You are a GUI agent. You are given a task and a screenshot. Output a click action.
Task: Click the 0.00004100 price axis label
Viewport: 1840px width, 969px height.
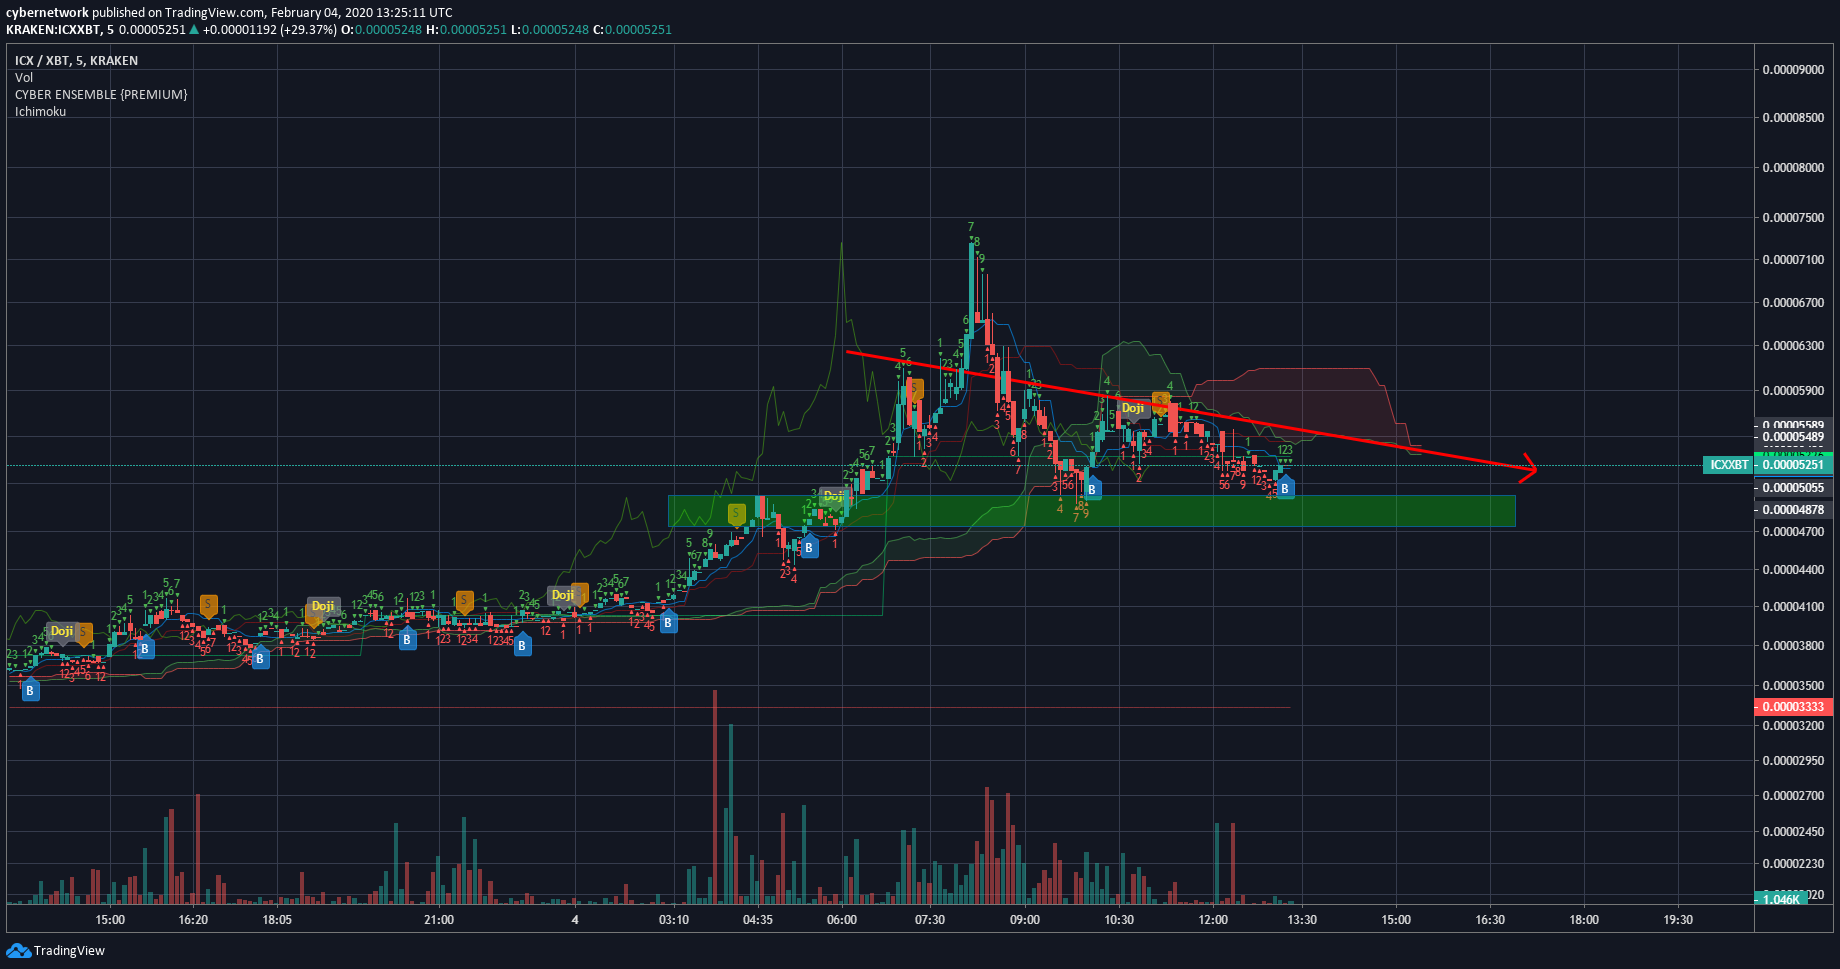click(x=1793, y=607)
